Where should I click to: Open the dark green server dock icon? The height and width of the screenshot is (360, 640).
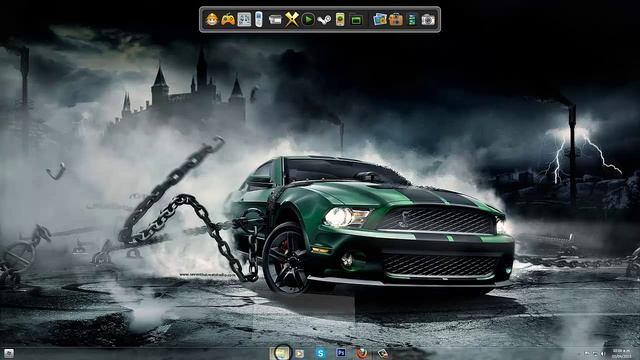click(x=412, y=19)
